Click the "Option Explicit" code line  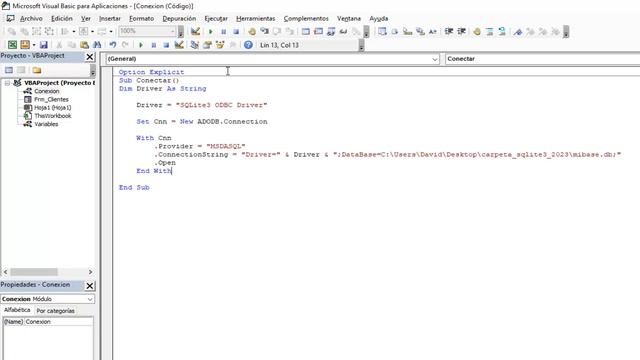point(151,72)
